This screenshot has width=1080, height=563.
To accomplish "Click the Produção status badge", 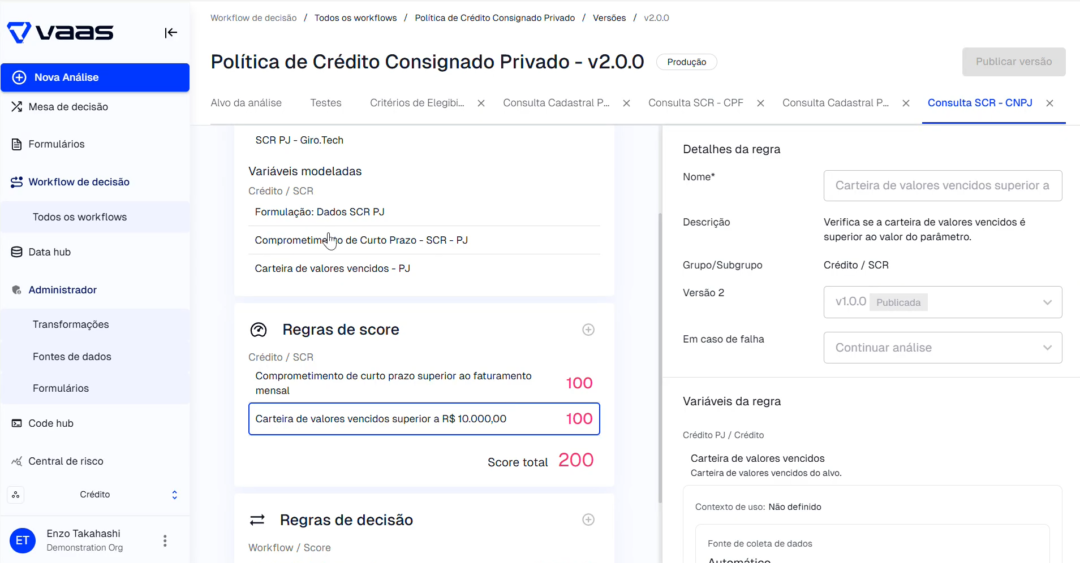I will pyautogui.click(x=686, y=62).
